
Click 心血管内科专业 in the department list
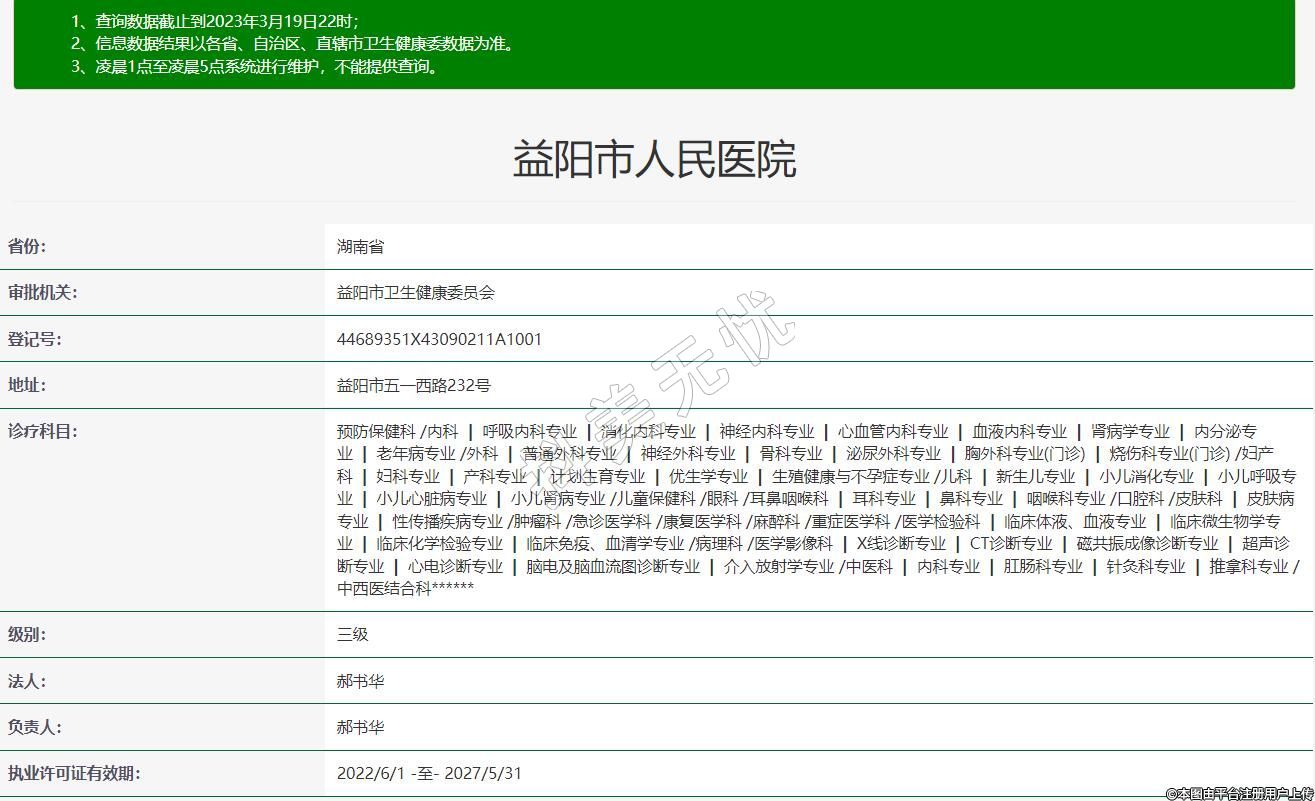(893, 431)
